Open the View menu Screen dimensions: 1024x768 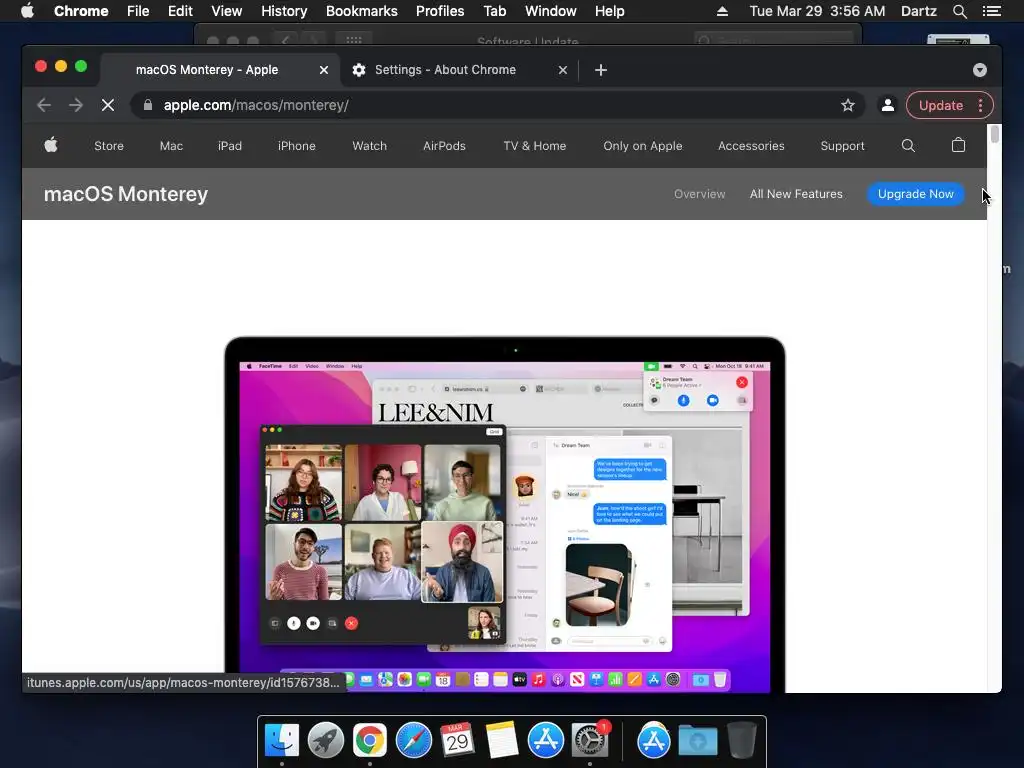point(227,11)
